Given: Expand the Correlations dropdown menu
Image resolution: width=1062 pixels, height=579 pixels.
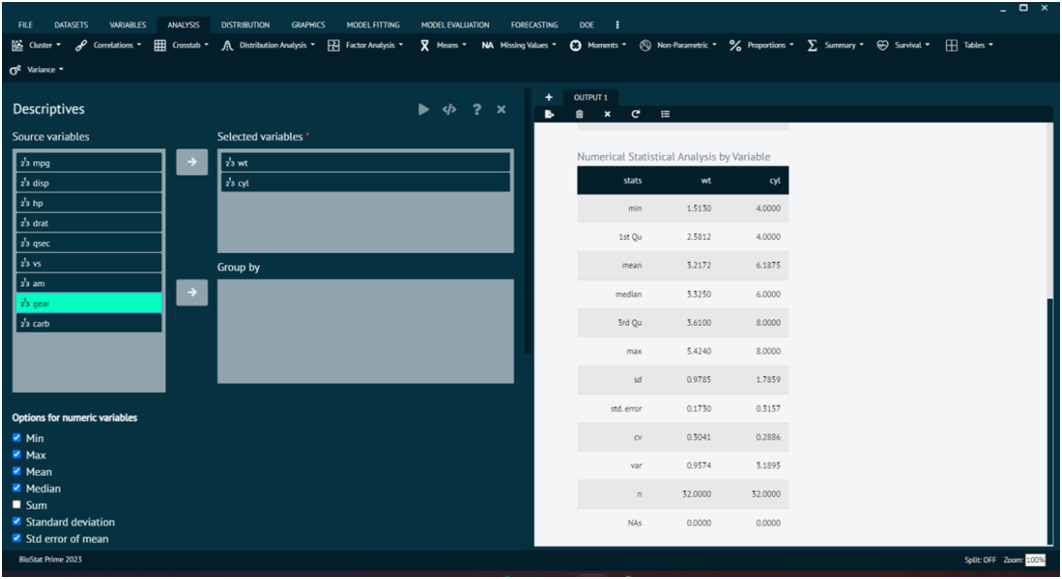Looking at the screenshot, I should (x=109, y=45).
